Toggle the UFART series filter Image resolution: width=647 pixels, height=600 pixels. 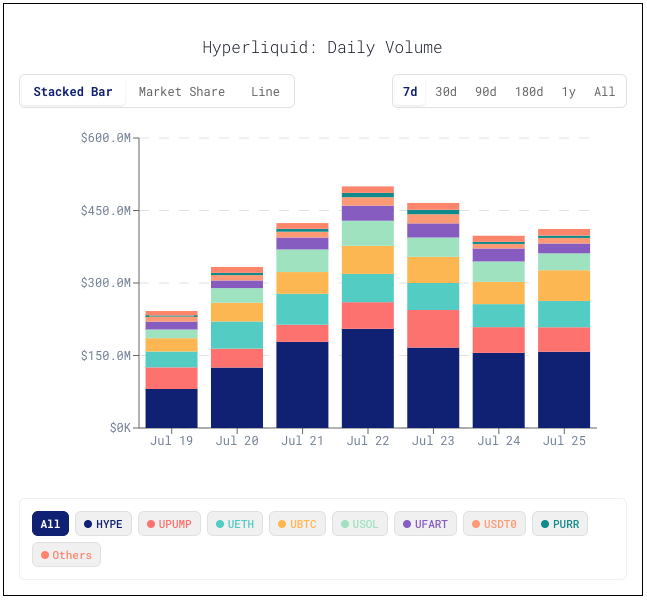pos(425,524)
